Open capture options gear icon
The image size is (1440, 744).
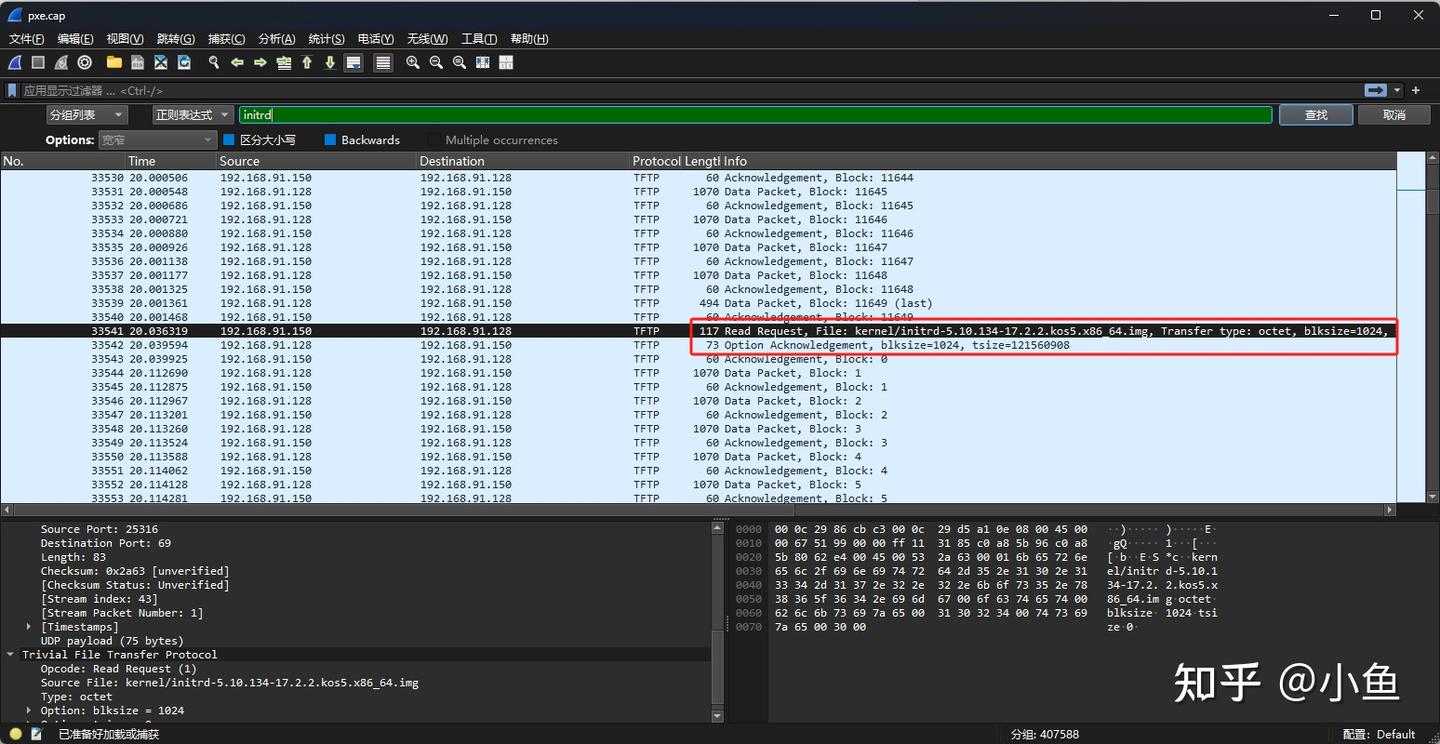point(85,63)
